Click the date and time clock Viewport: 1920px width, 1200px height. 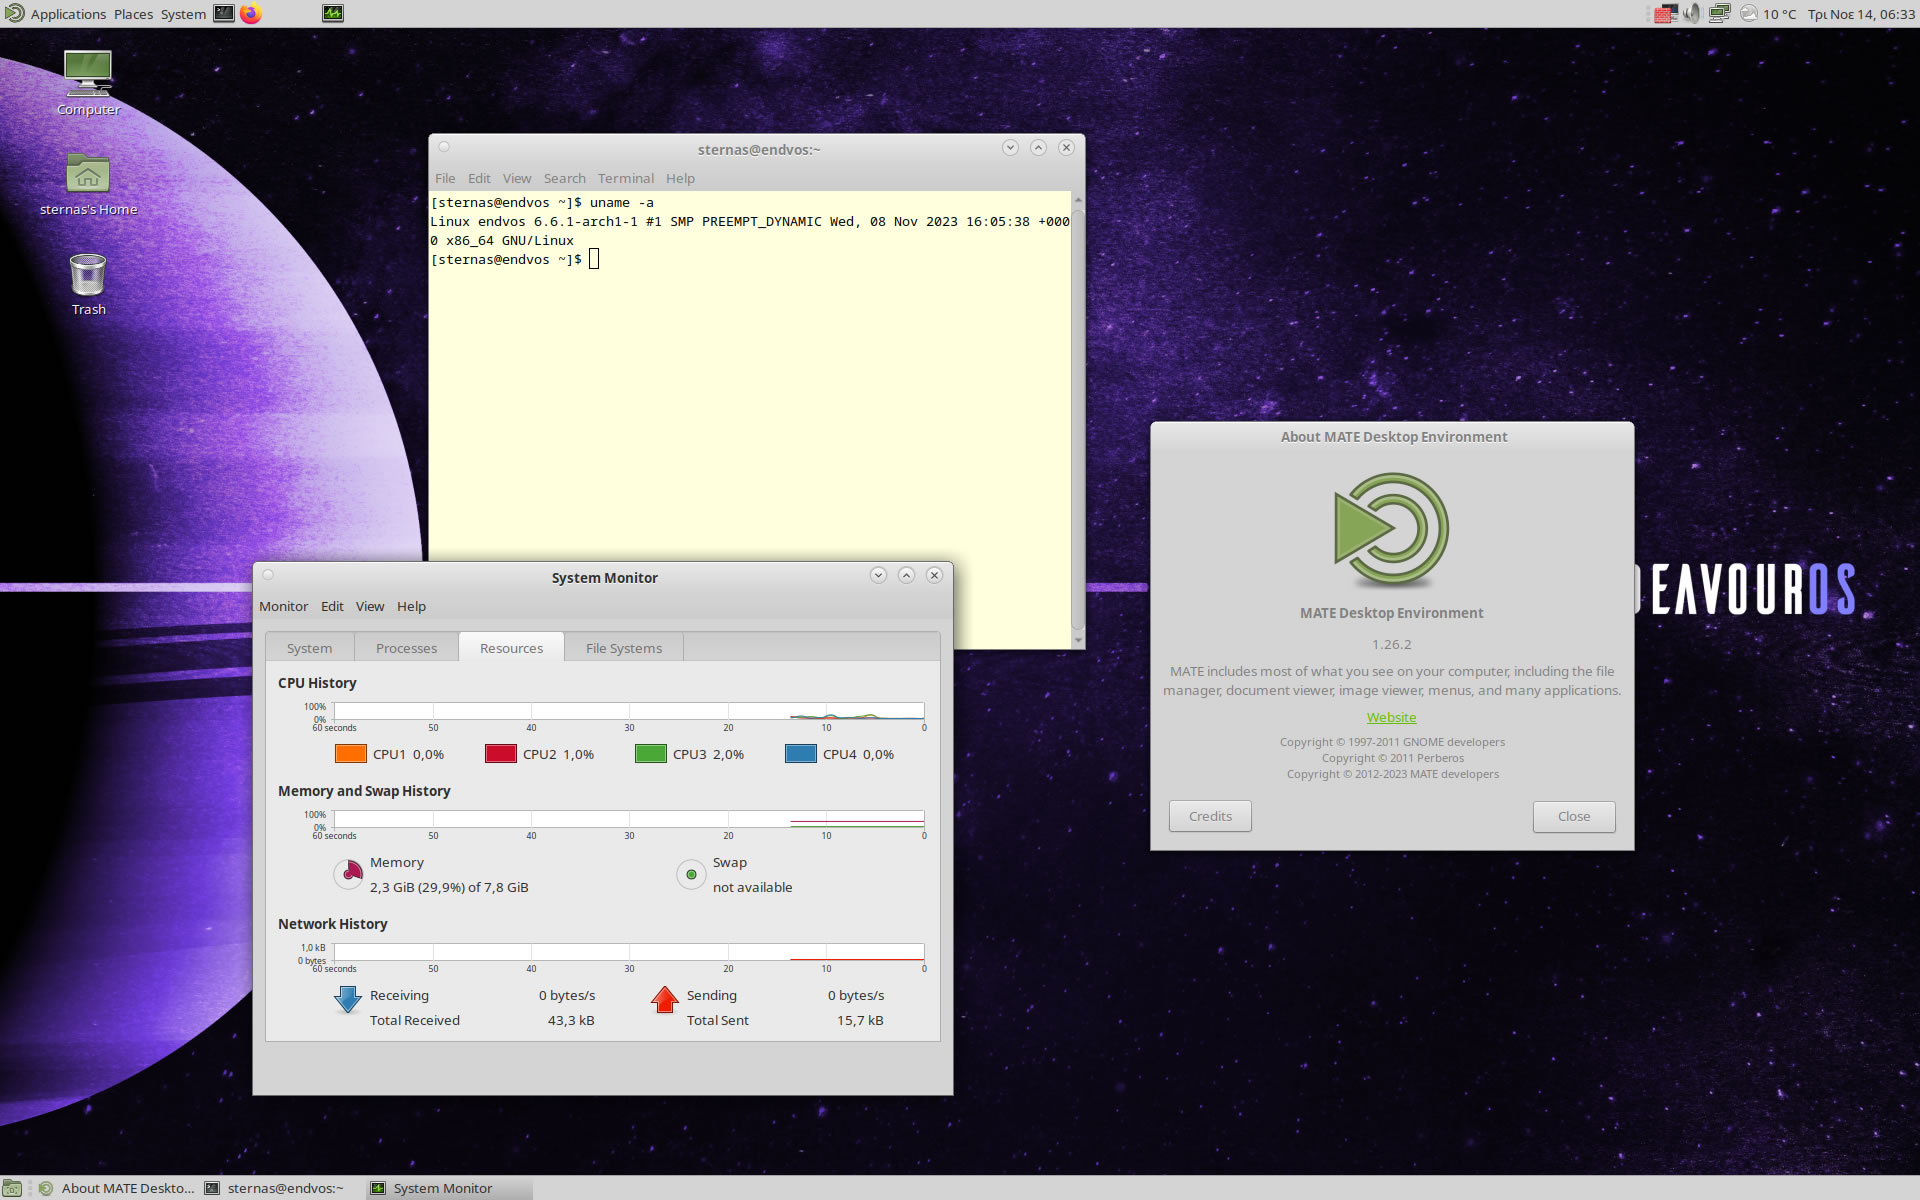click(1861, 14)
